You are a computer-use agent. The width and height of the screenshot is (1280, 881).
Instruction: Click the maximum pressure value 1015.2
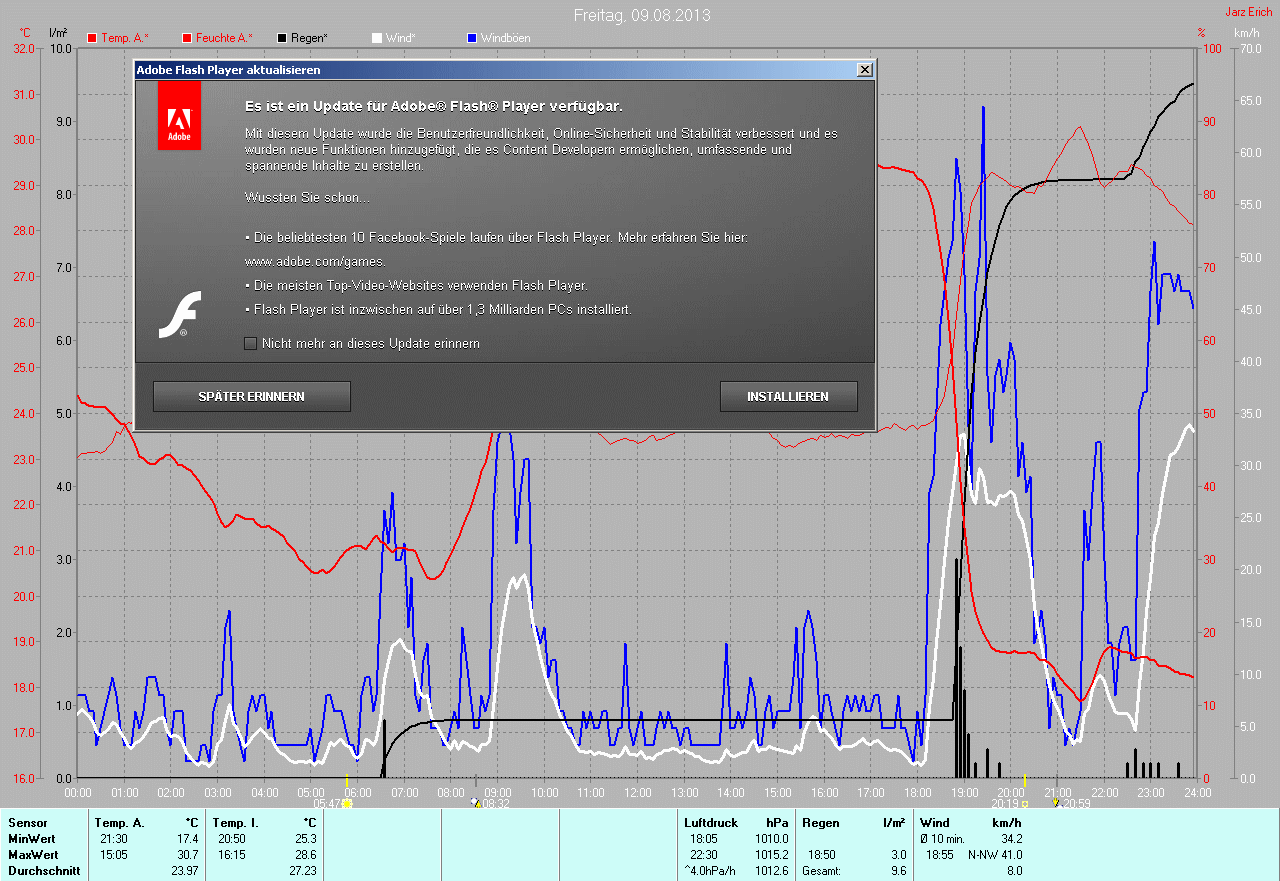pos(771,854)
